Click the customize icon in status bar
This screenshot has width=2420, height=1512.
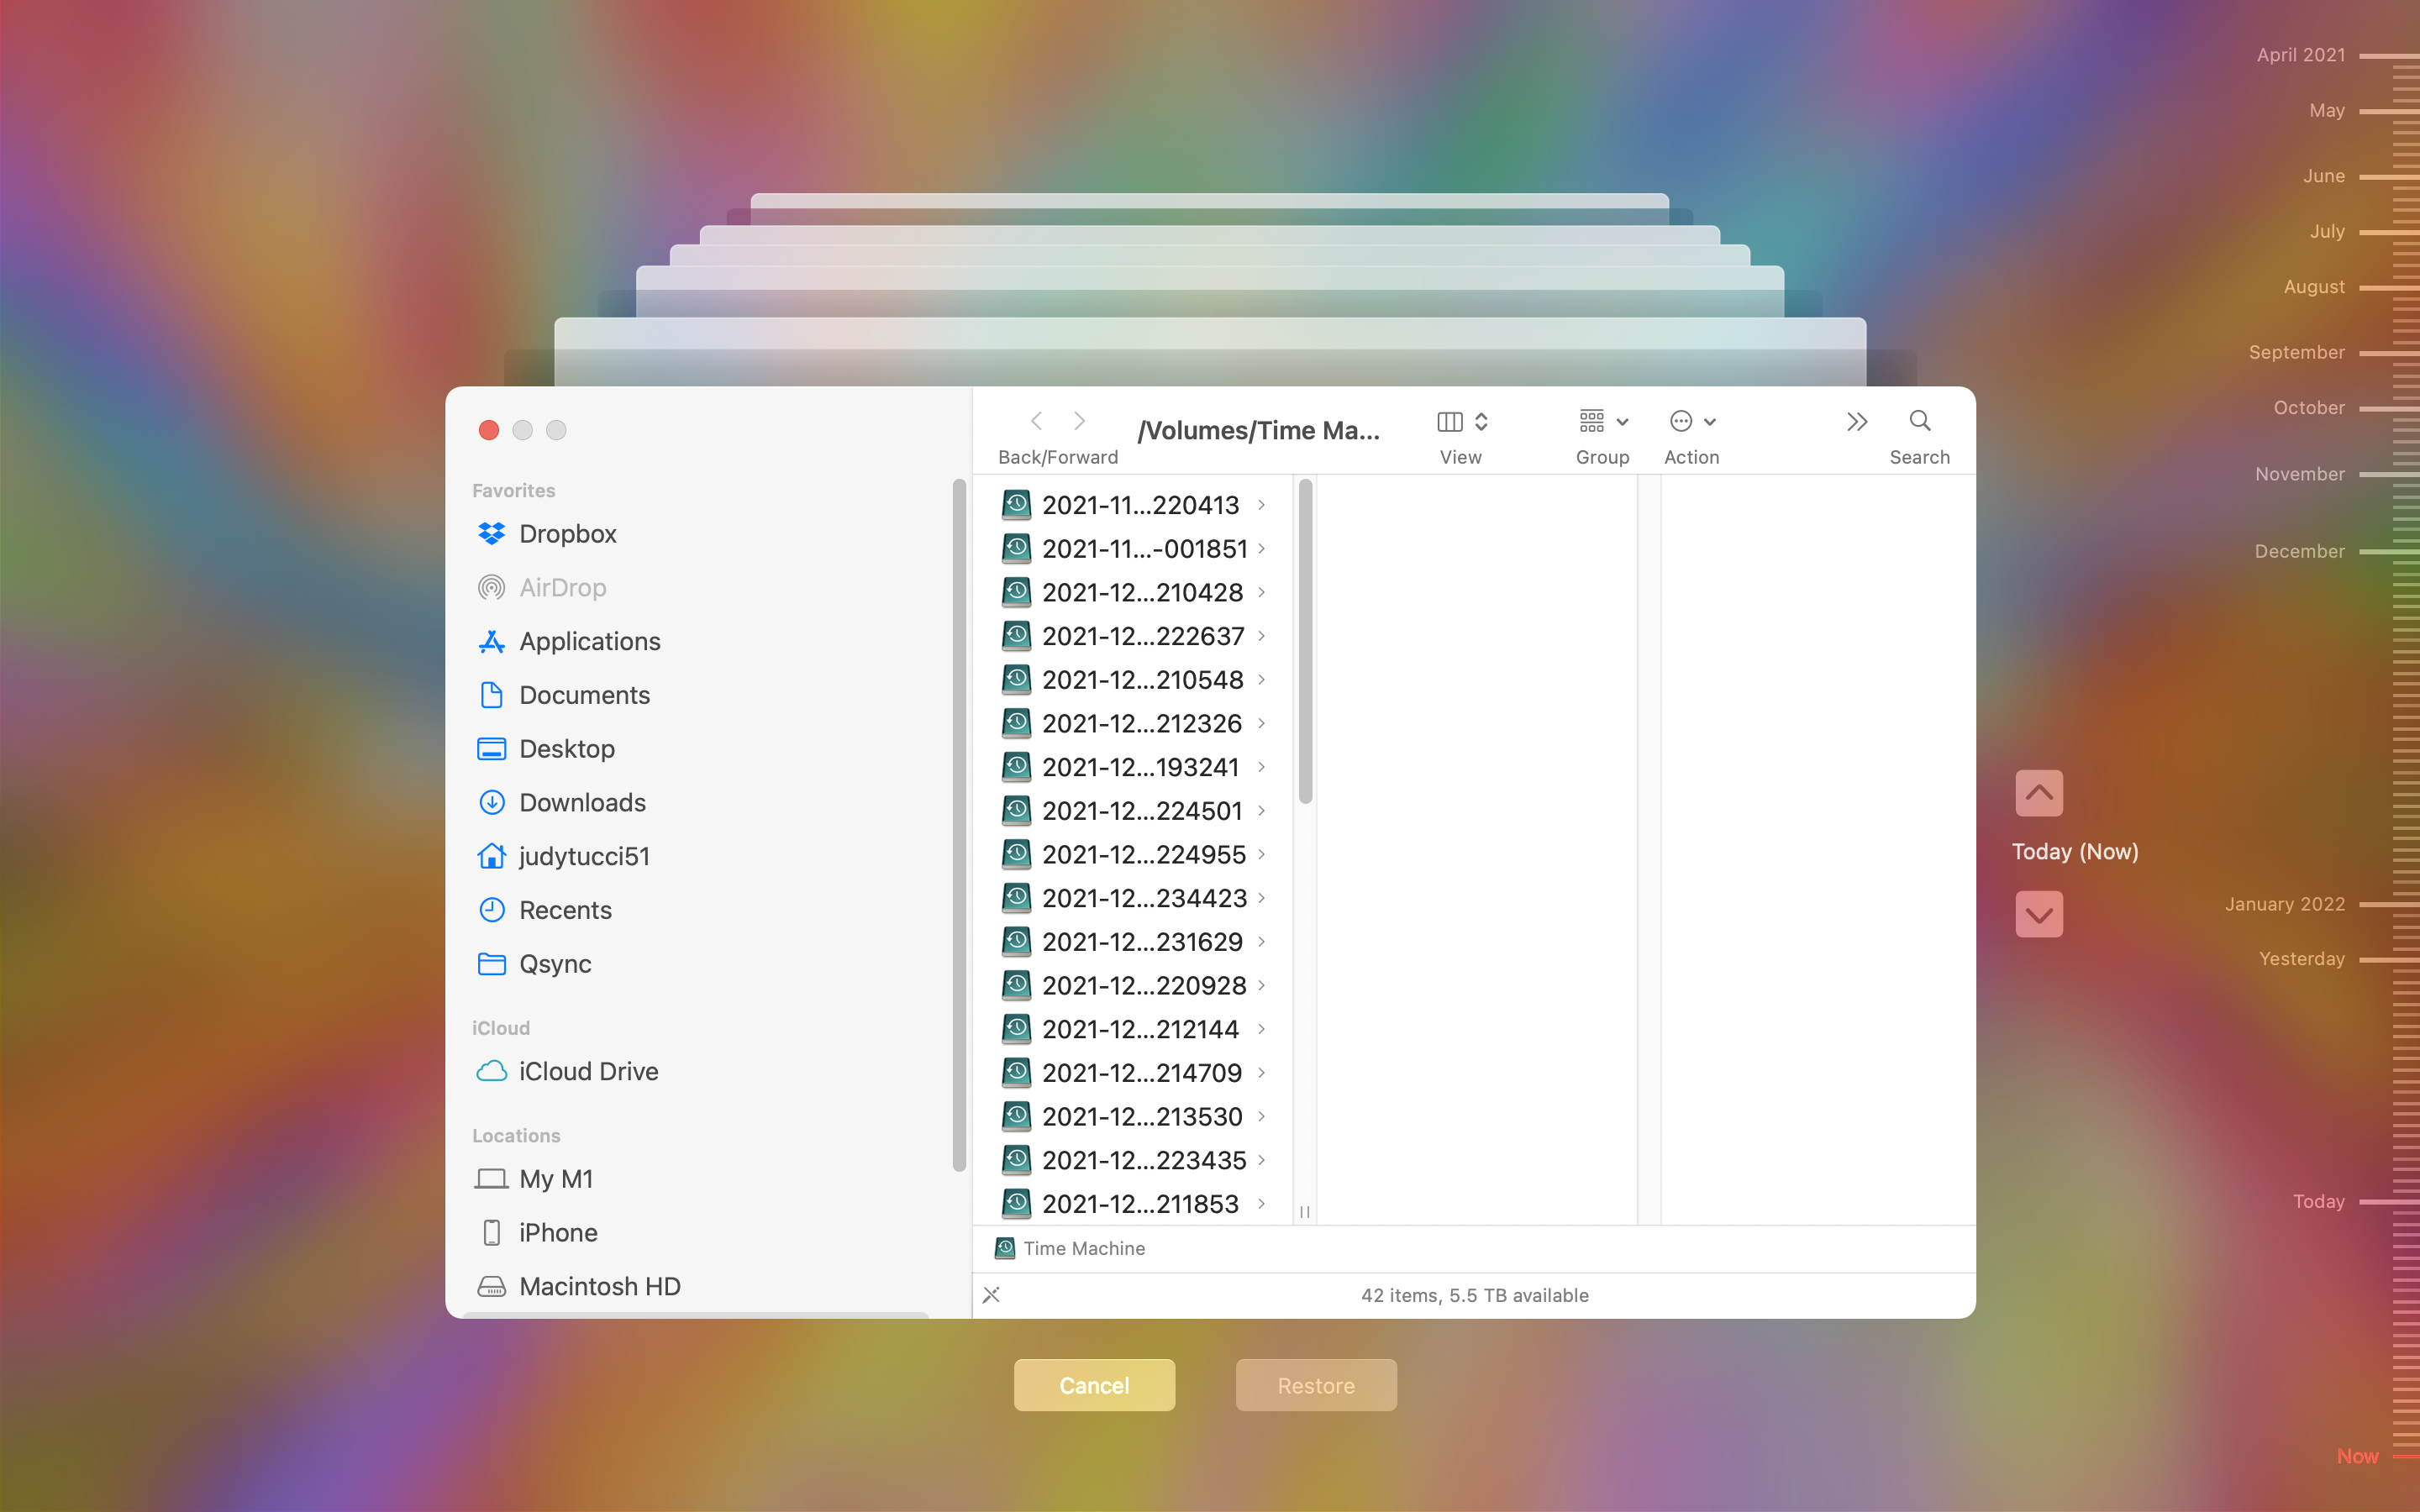coord(991,1295)
